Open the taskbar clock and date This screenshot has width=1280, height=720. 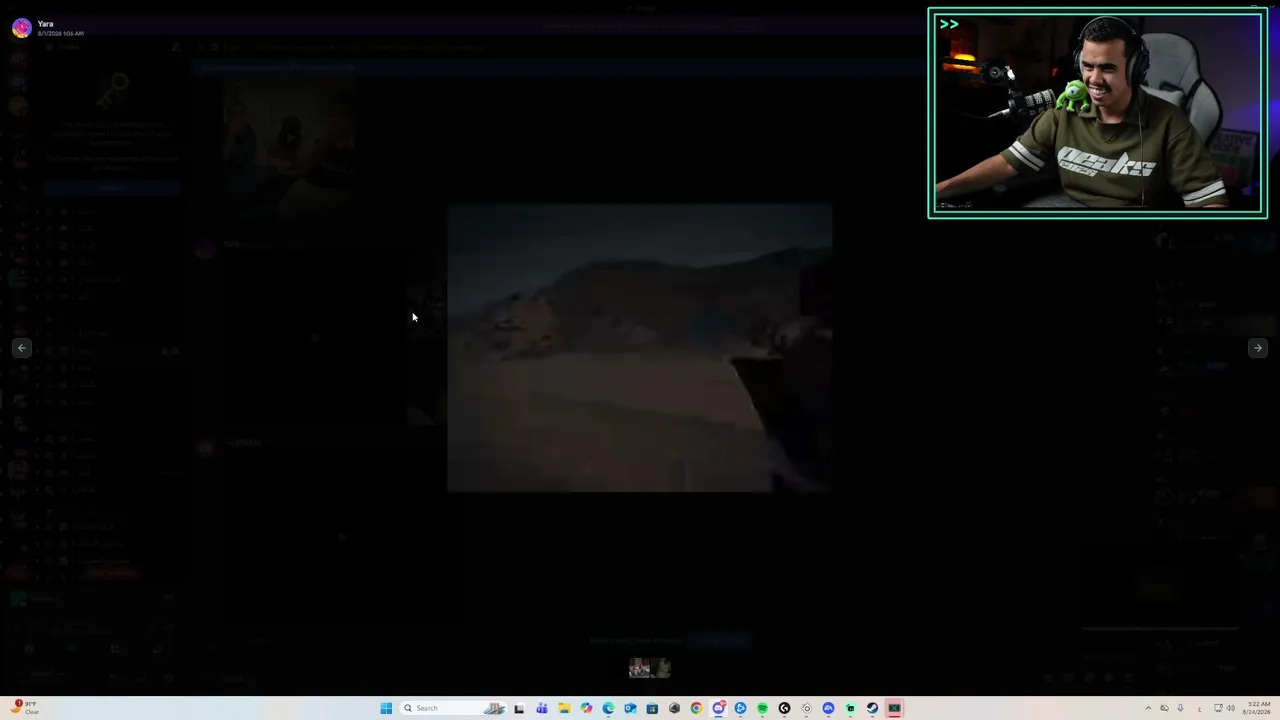(x=1257, y=709)
